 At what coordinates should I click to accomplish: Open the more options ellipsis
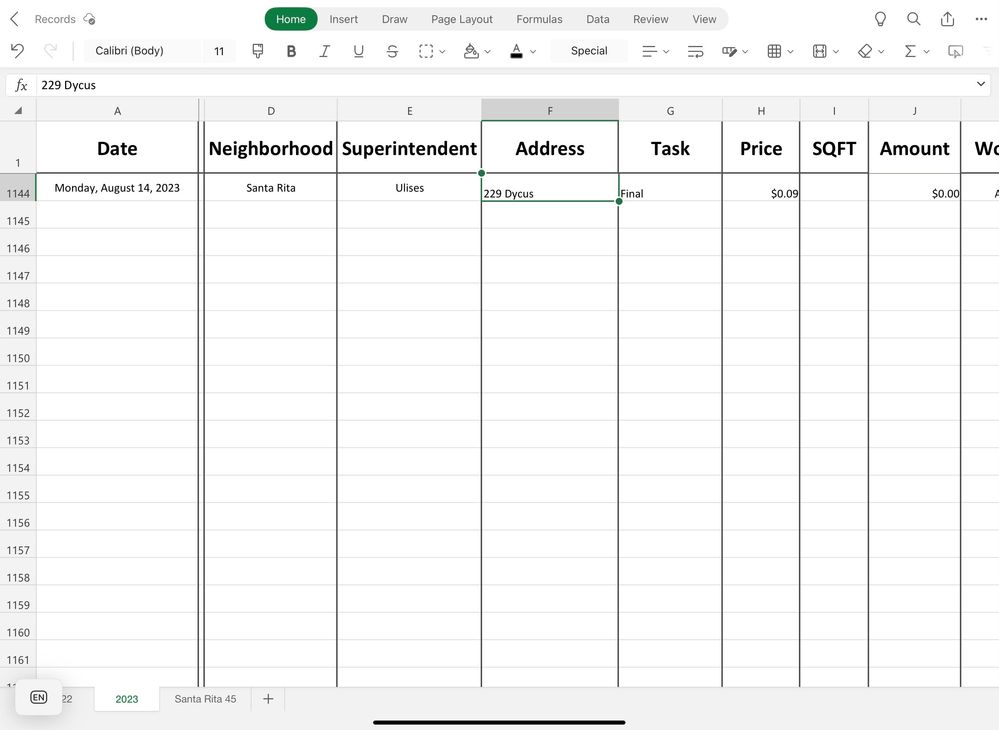(981, 19)
